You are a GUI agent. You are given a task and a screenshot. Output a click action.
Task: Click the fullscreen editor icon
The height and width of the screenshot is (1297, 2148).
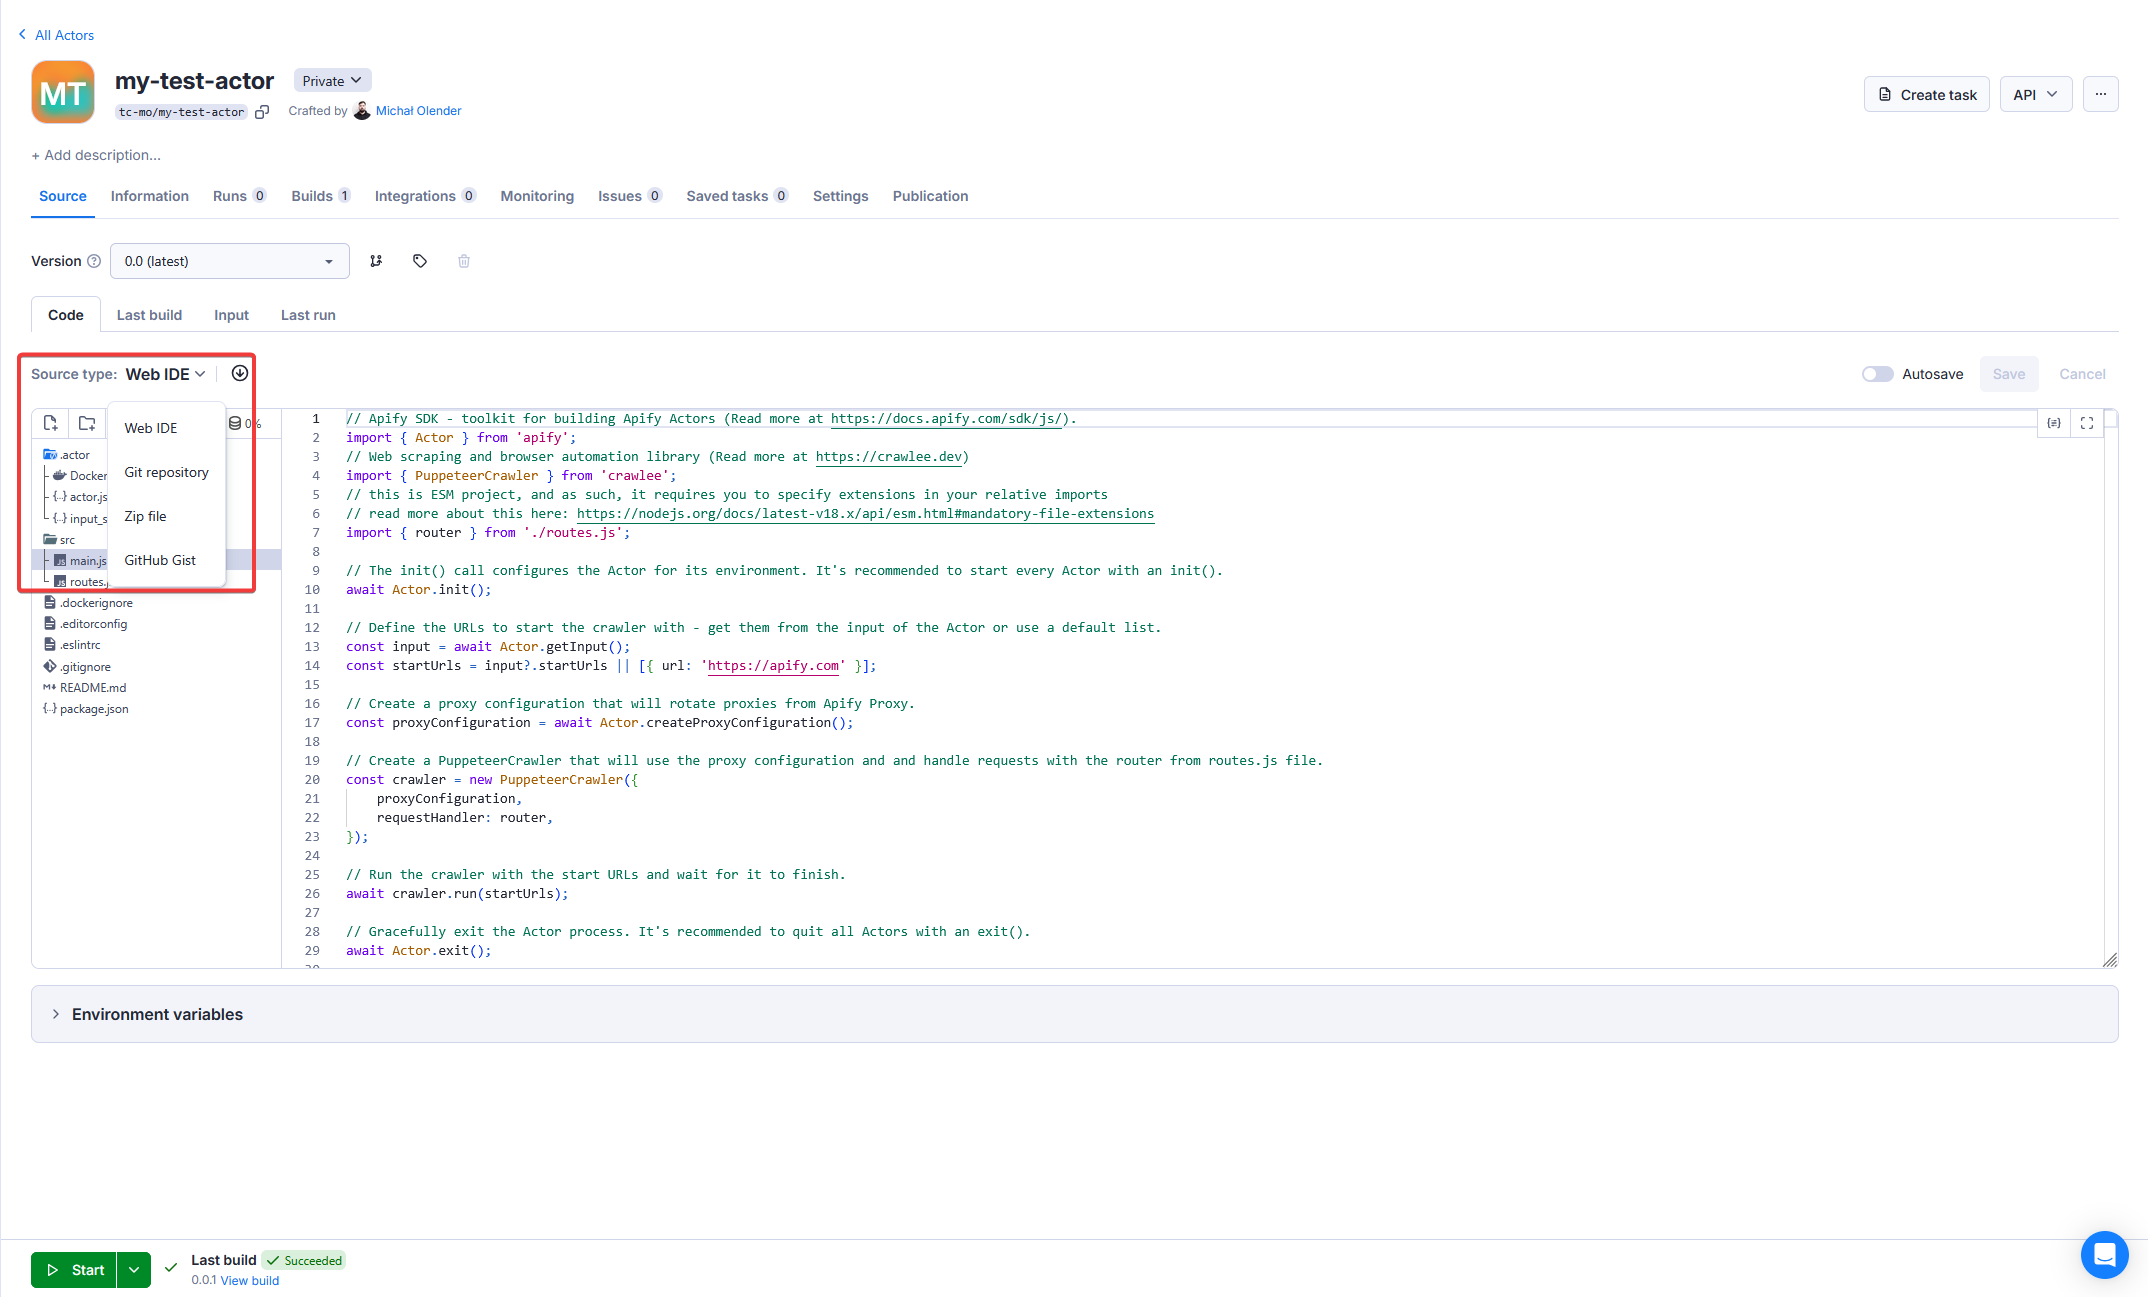tap(2087, 423)
